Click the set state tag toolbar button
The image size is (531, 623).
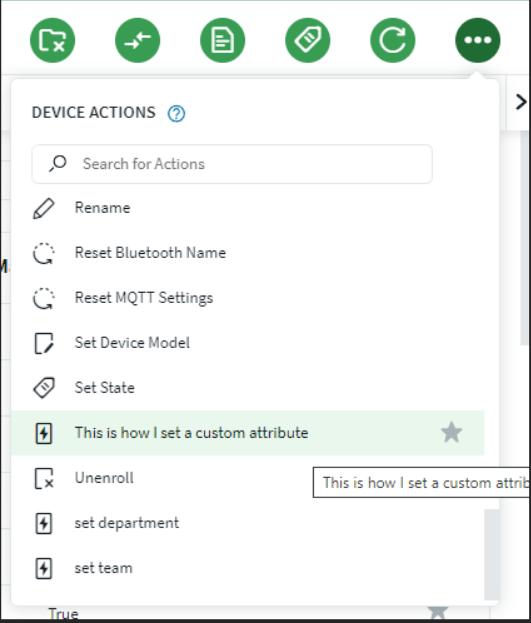pos(308,40)
